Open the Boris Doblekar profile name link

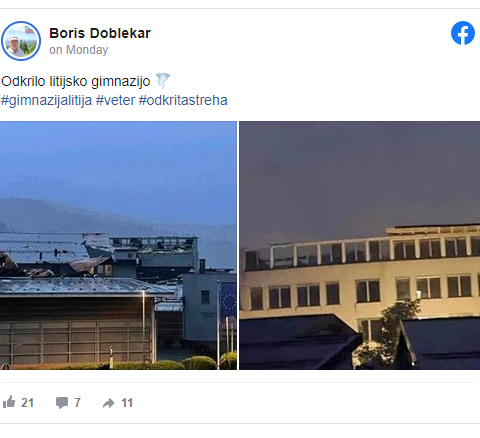pos(100,33)
